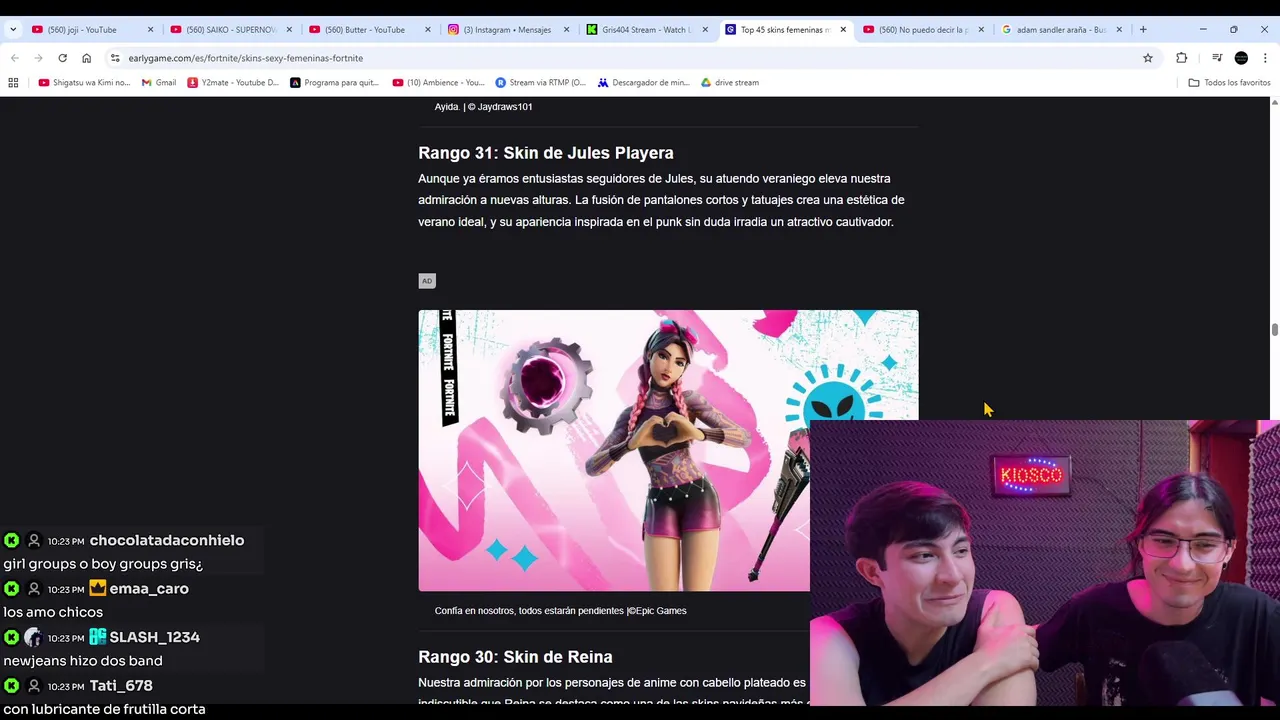1280x720 pixels.
Task: Open a new browser tab
Action: pos(1143,29)
